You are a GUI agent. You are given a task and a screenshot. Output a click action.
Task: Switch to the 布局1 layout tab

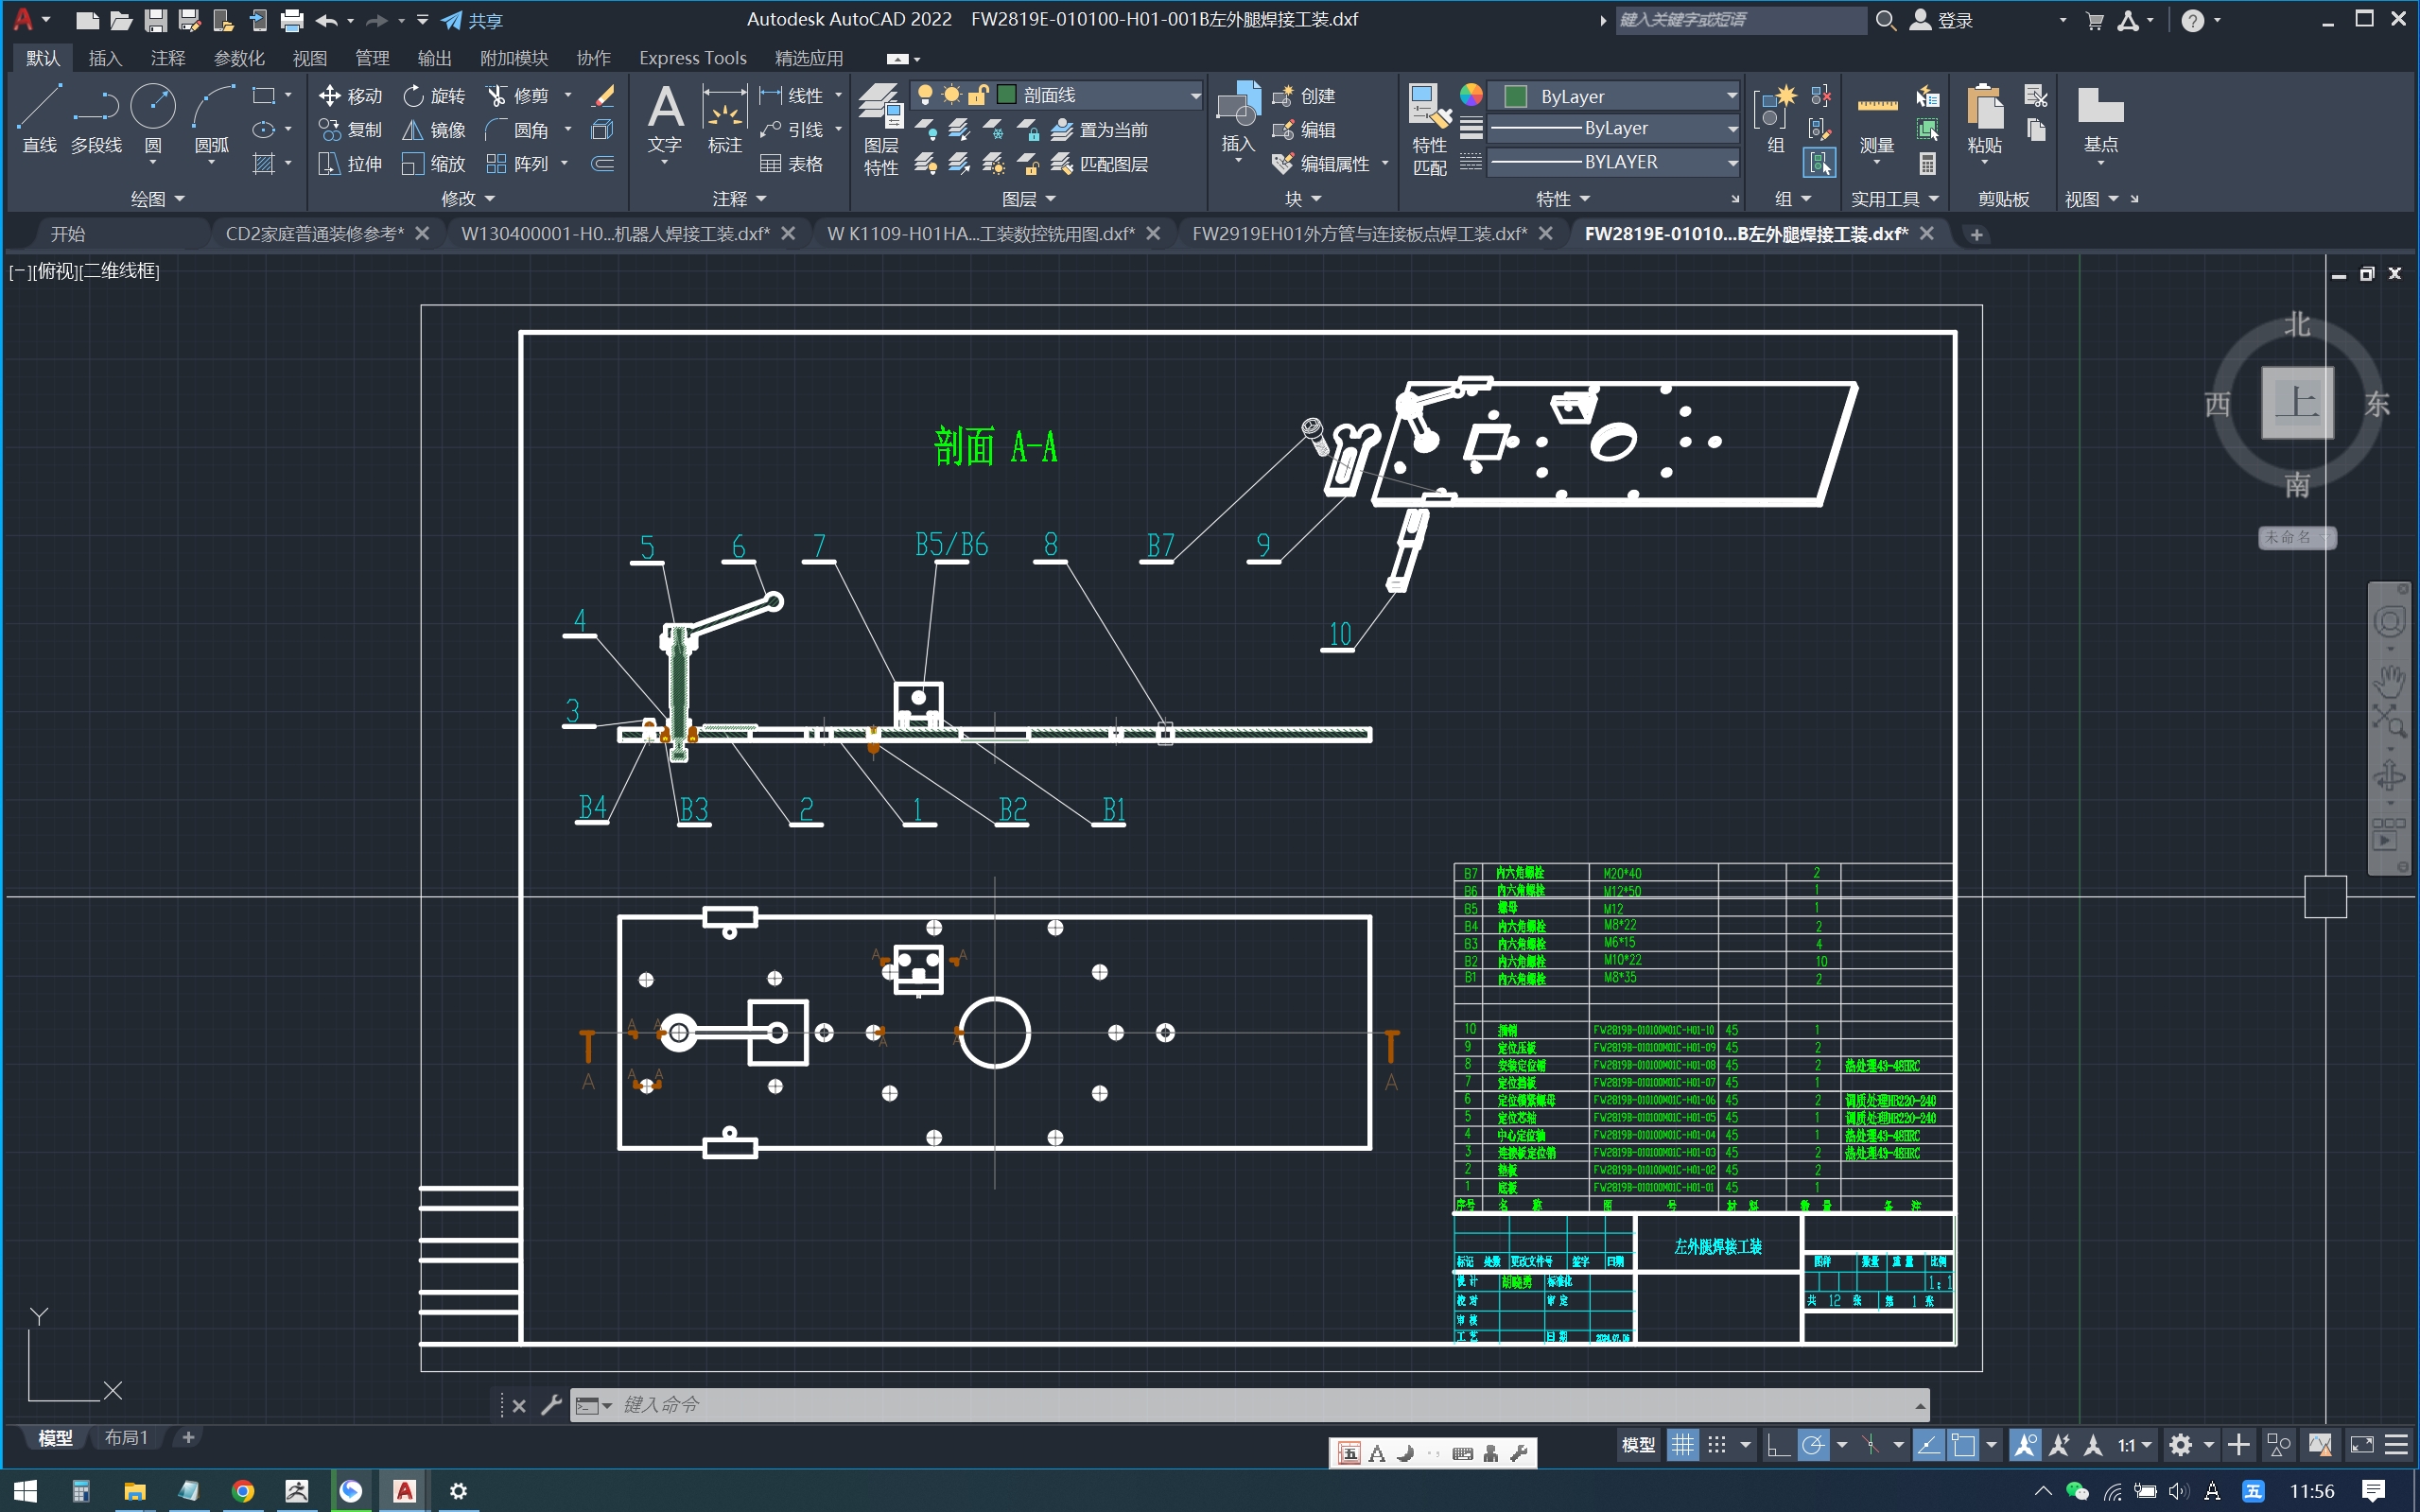(126, 1437)
